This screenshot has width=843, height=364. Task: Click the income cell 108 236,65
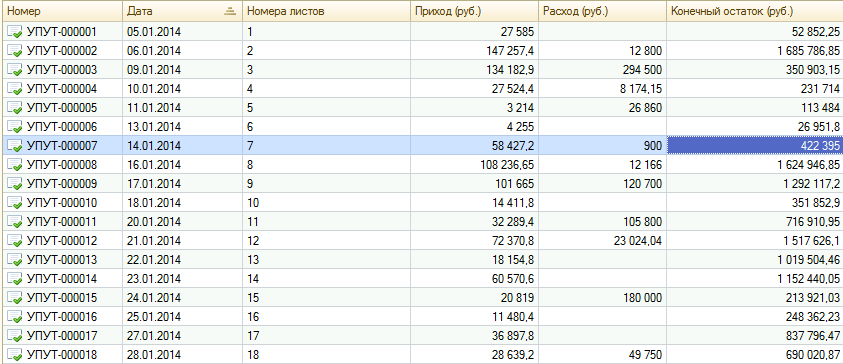(475, 165)
